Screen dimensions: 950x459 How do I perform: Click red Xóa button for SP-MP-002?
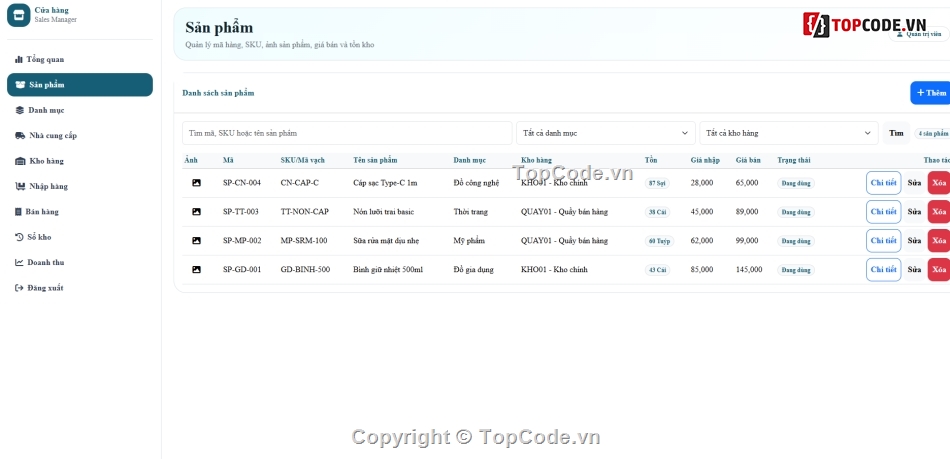[939, 240]
